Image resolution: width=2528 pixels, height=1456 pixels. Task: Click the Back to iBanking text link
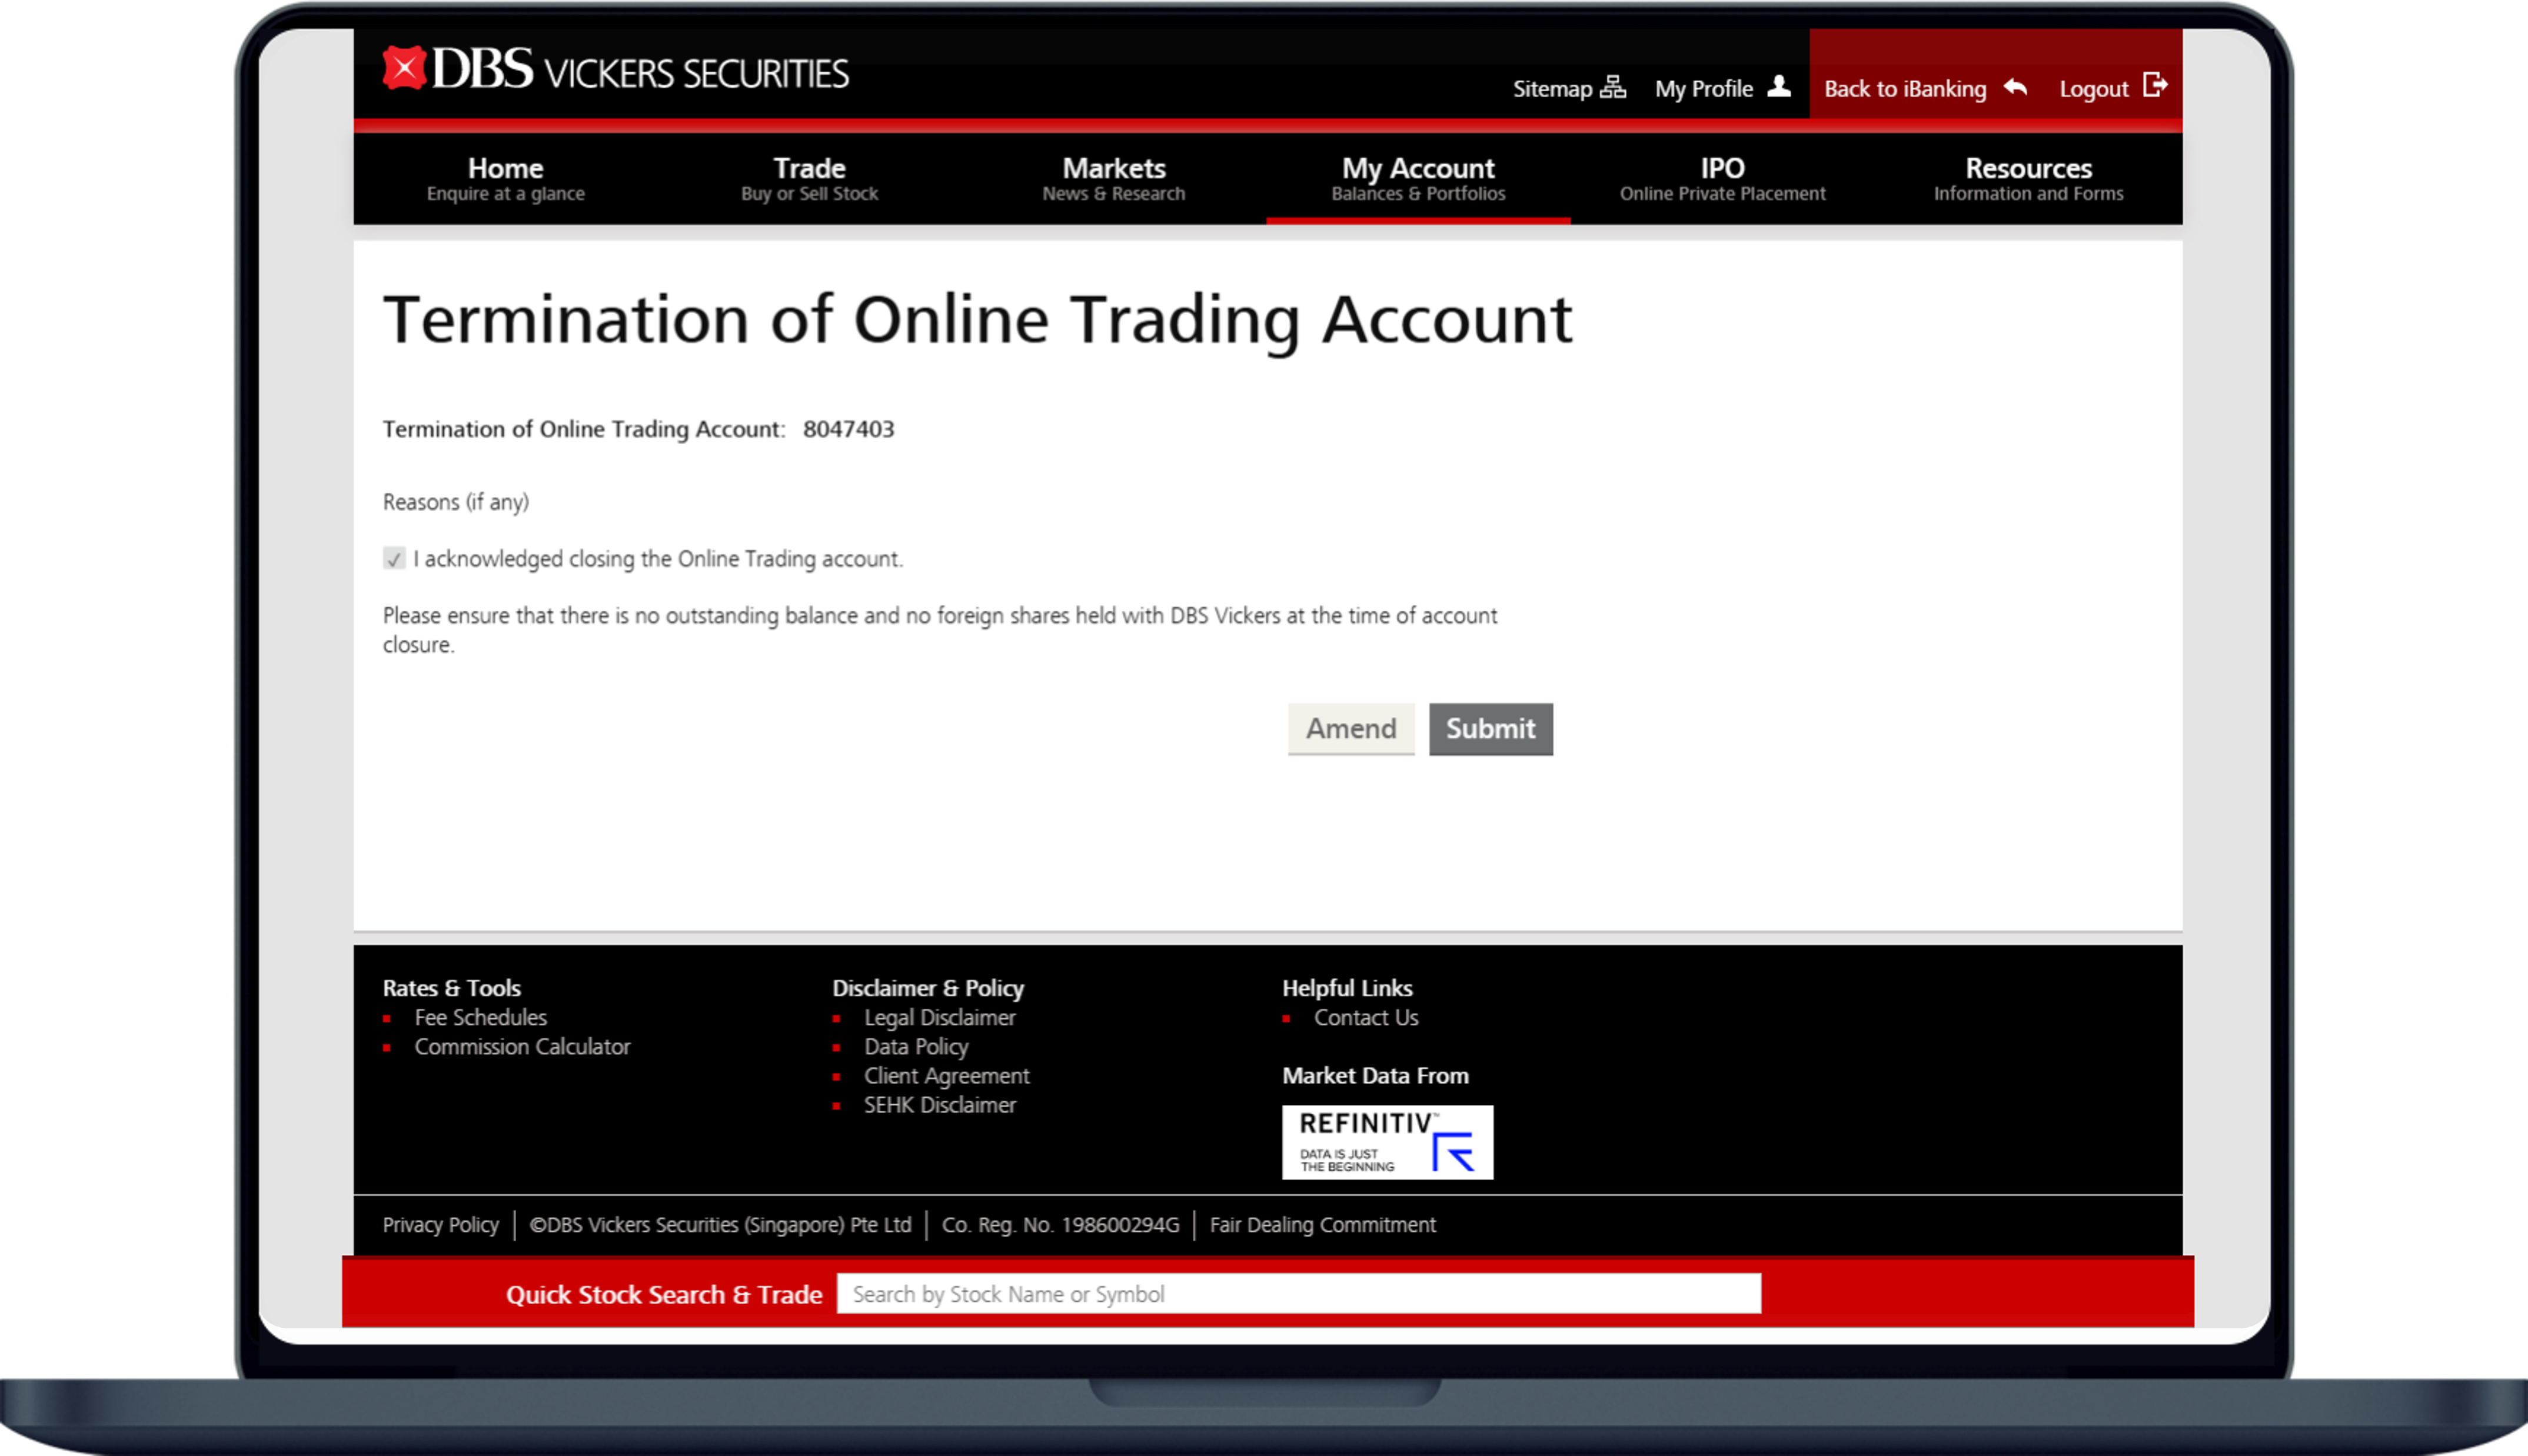(x=1905, y=89)
